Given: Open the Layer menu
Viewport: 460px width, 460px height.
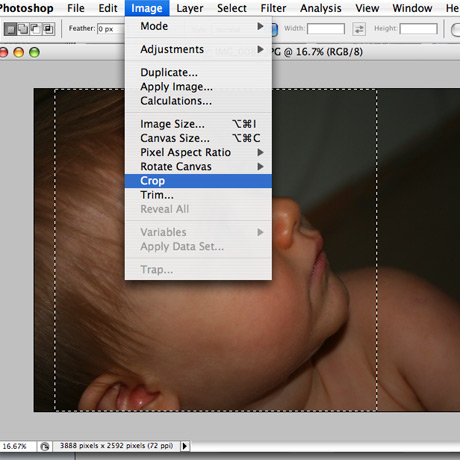Looking at the screenshot, I should (190, 8).
